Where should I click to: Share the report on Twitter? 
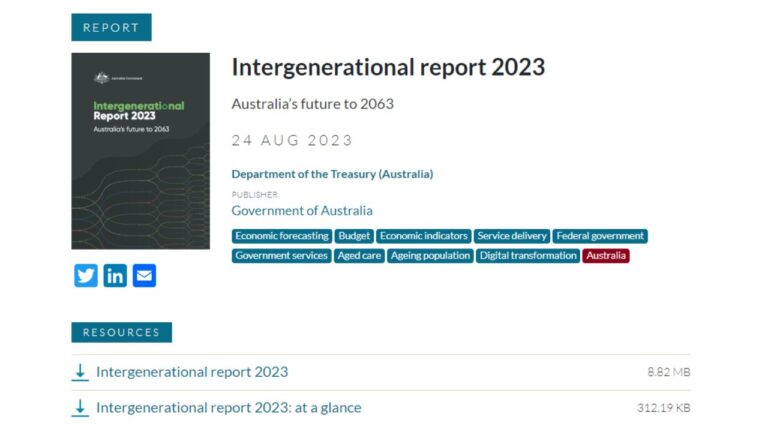click(x=86, y=276)
